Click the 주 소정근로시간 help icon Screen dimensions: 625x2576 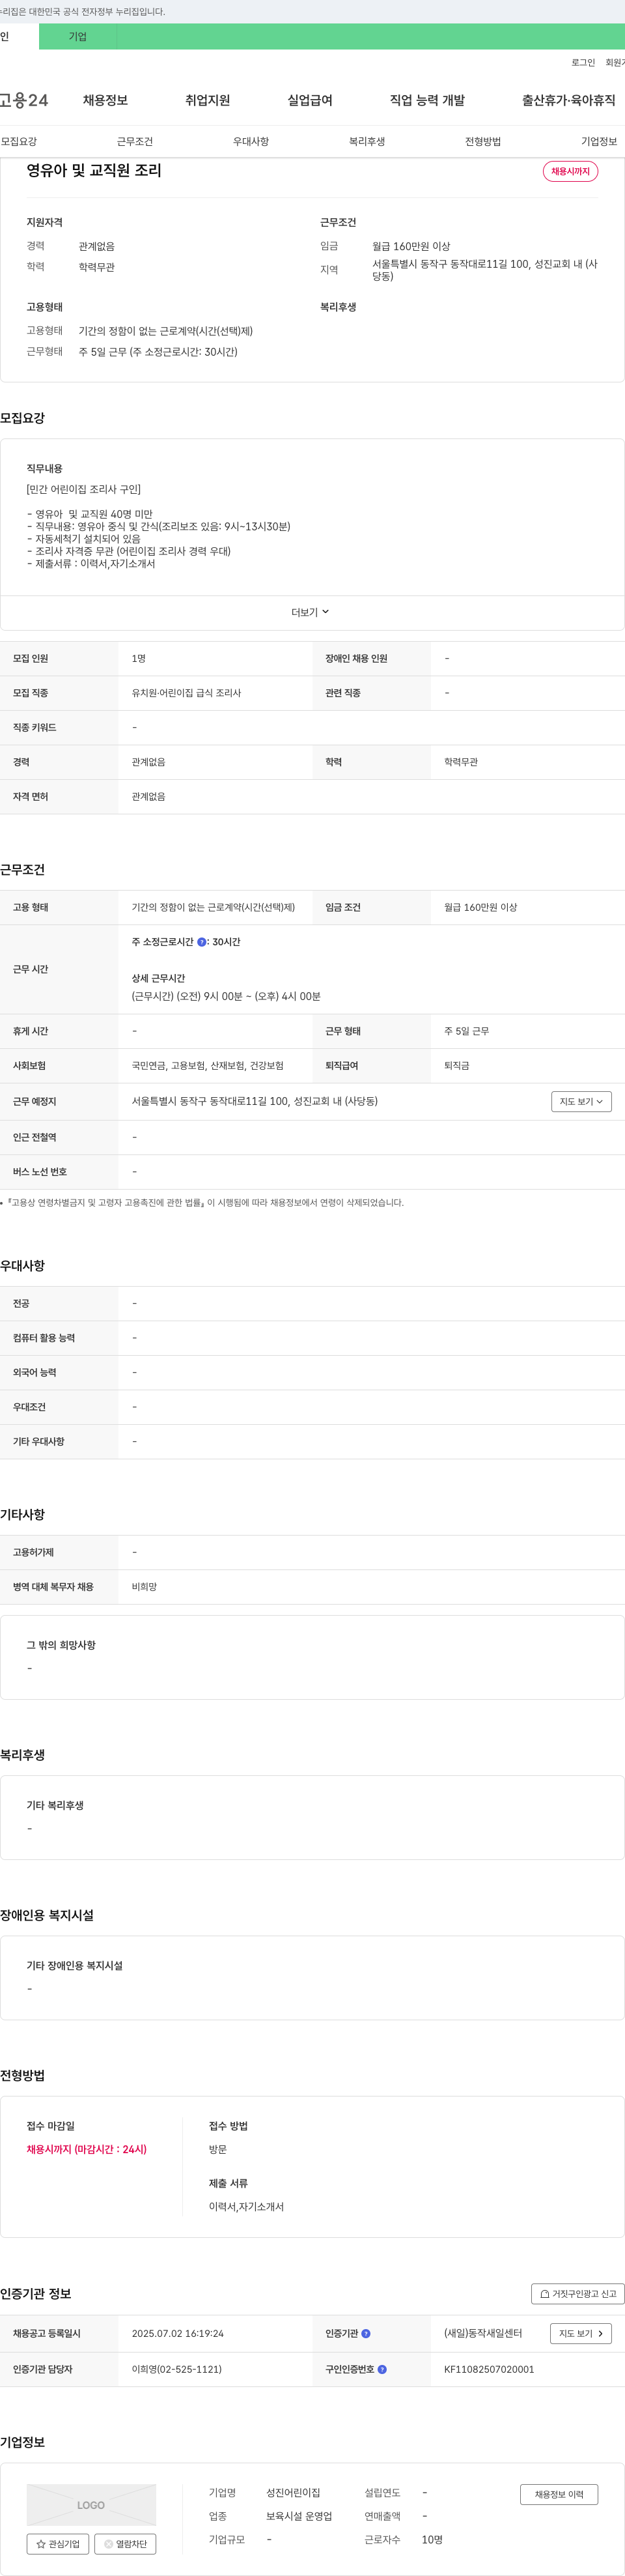point(202,942)
